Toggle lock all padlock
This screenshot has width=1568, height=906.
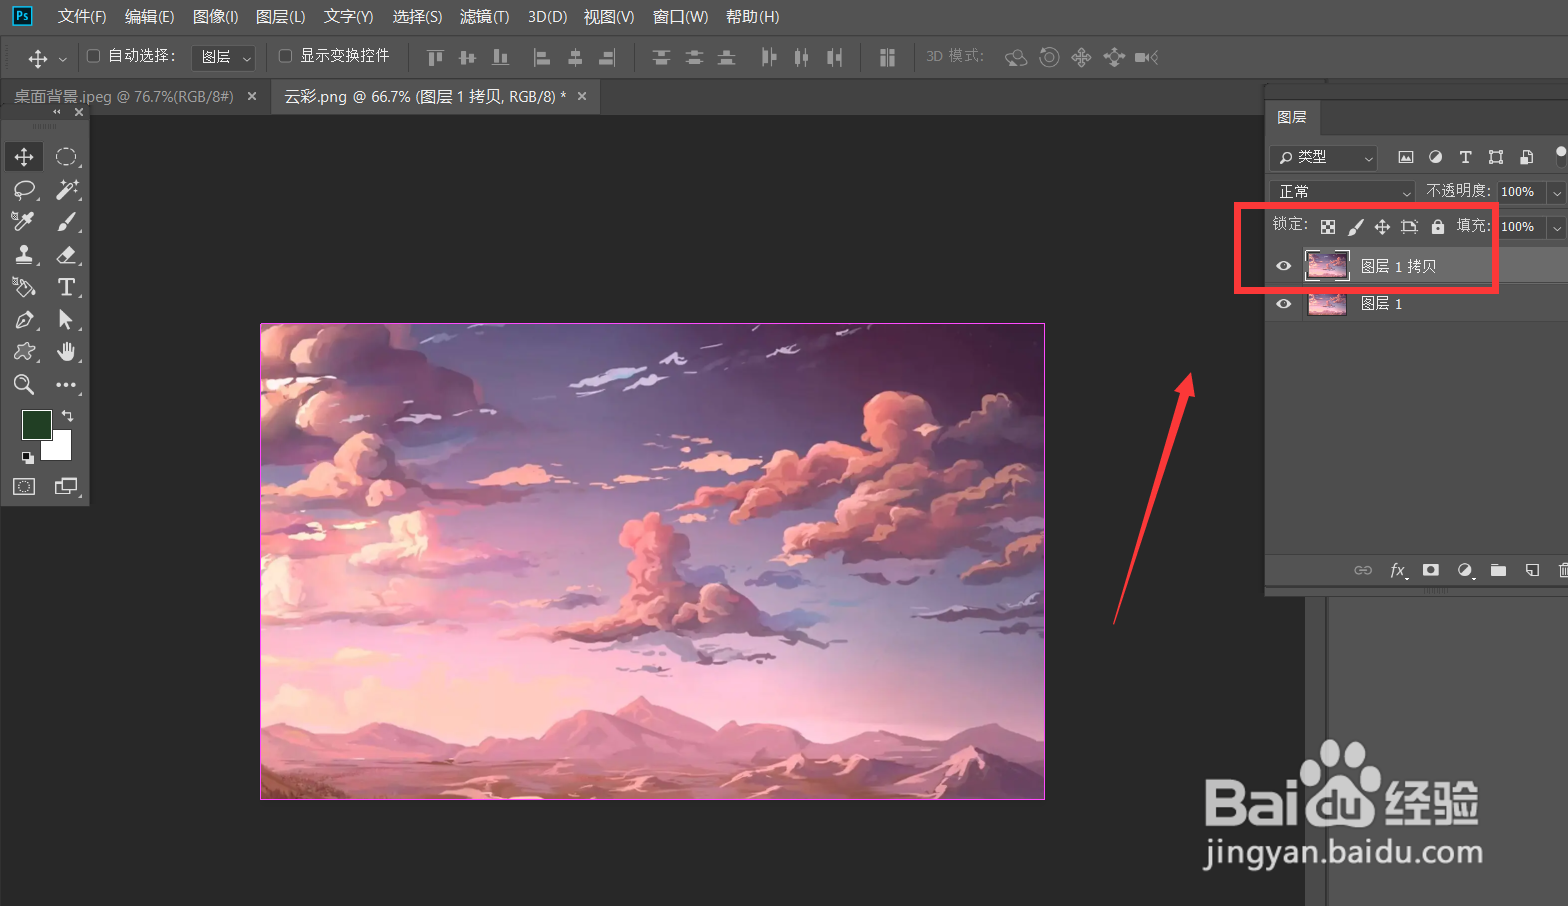point(1438,227)
